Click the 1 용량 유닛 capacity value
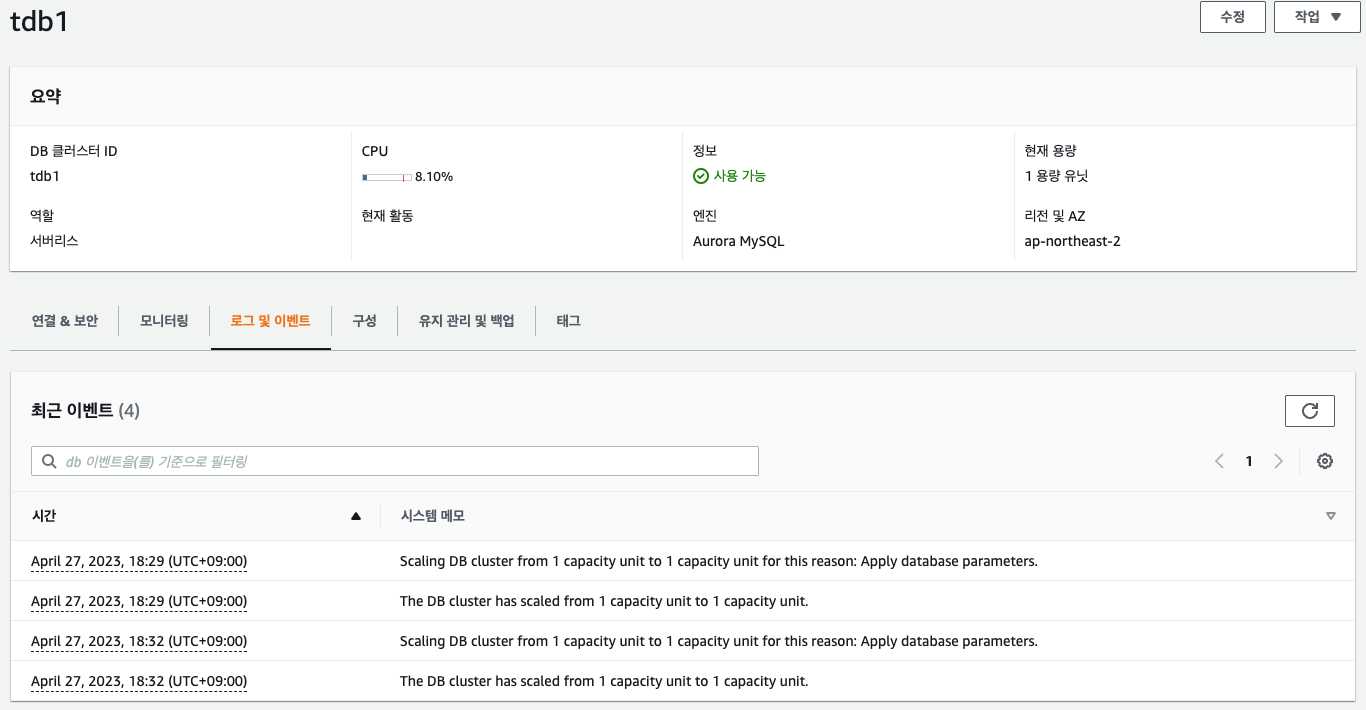Screen dimensions: 1366x710 point(1056,176)
